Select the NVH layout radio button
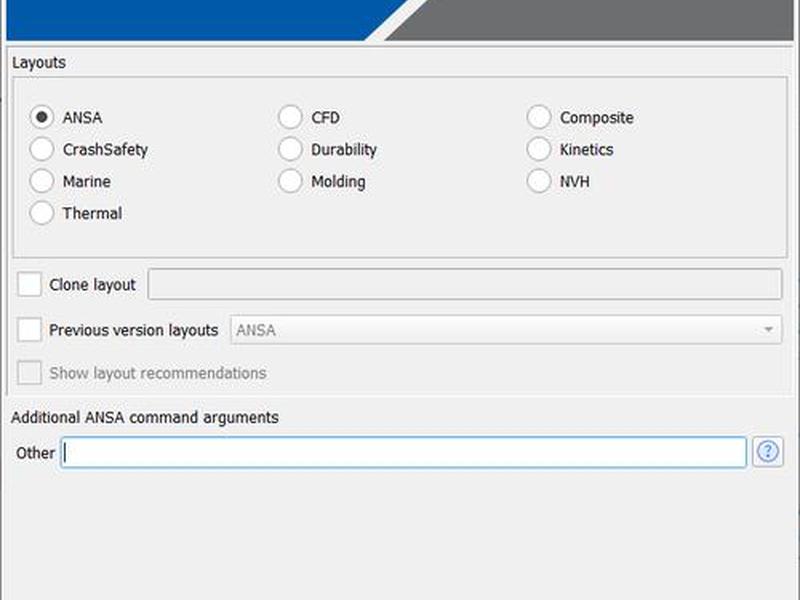The height and width of the screenshot is (600, 800). click(539, 181)
